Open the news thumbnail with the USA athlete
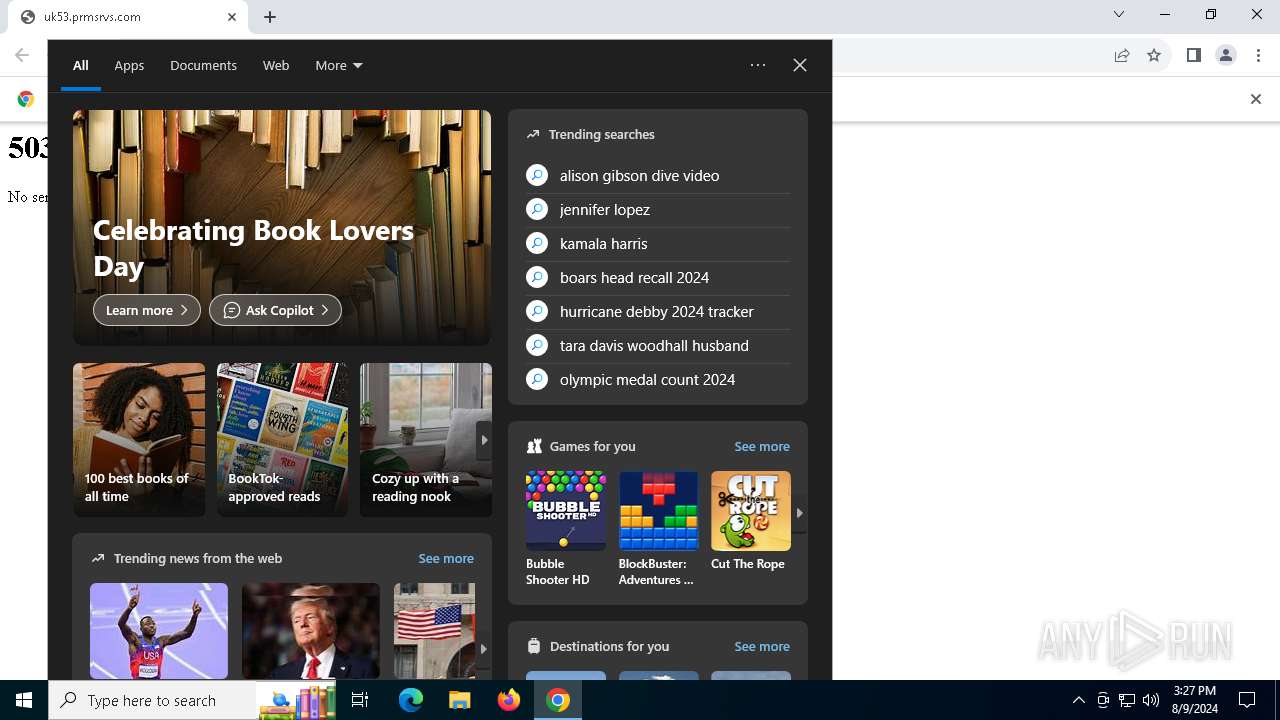Viewport: 1280px width, 720px height. point(159,631)
